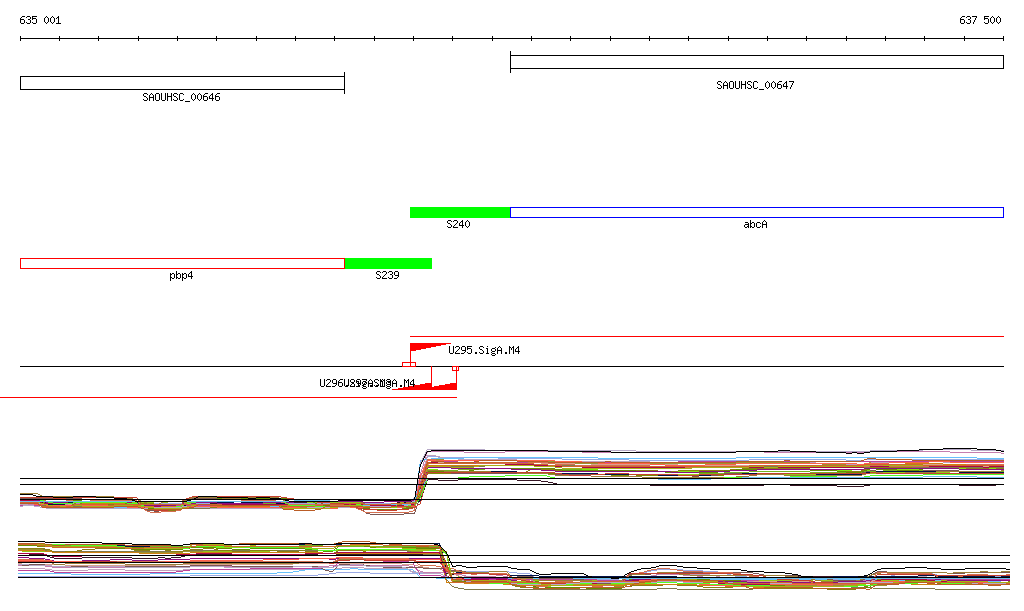The image size is (1024, 611).
Task: Click the red-outlined pbp4 gene box
Action: (x=182, y=263)
